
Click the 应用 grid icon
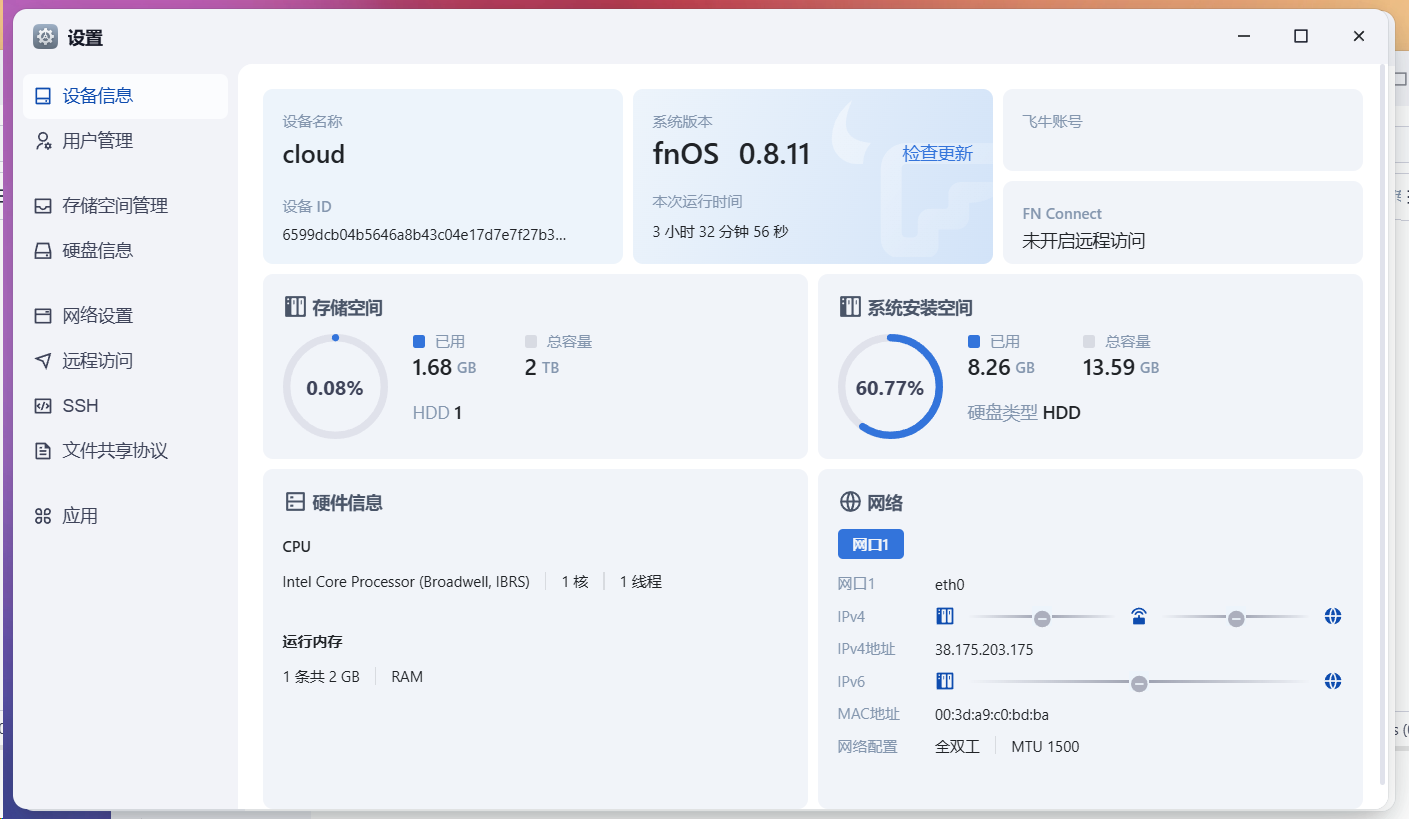[43, 516]
